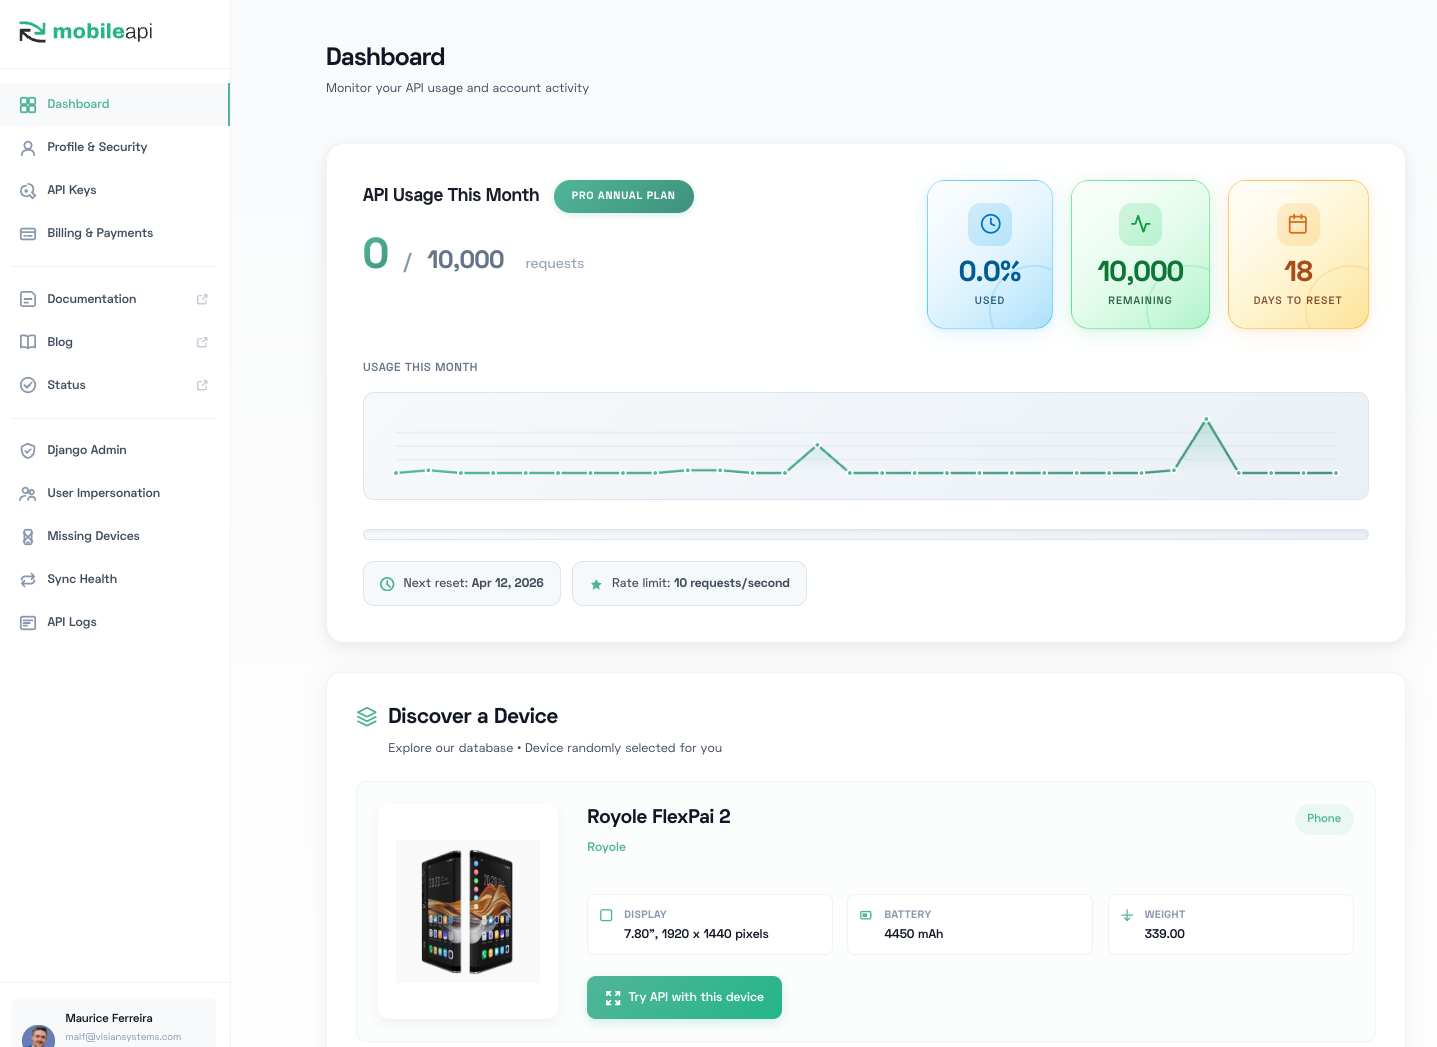
Task: Click the monthly usage progress bar
Action: click(x=865, y=535)
